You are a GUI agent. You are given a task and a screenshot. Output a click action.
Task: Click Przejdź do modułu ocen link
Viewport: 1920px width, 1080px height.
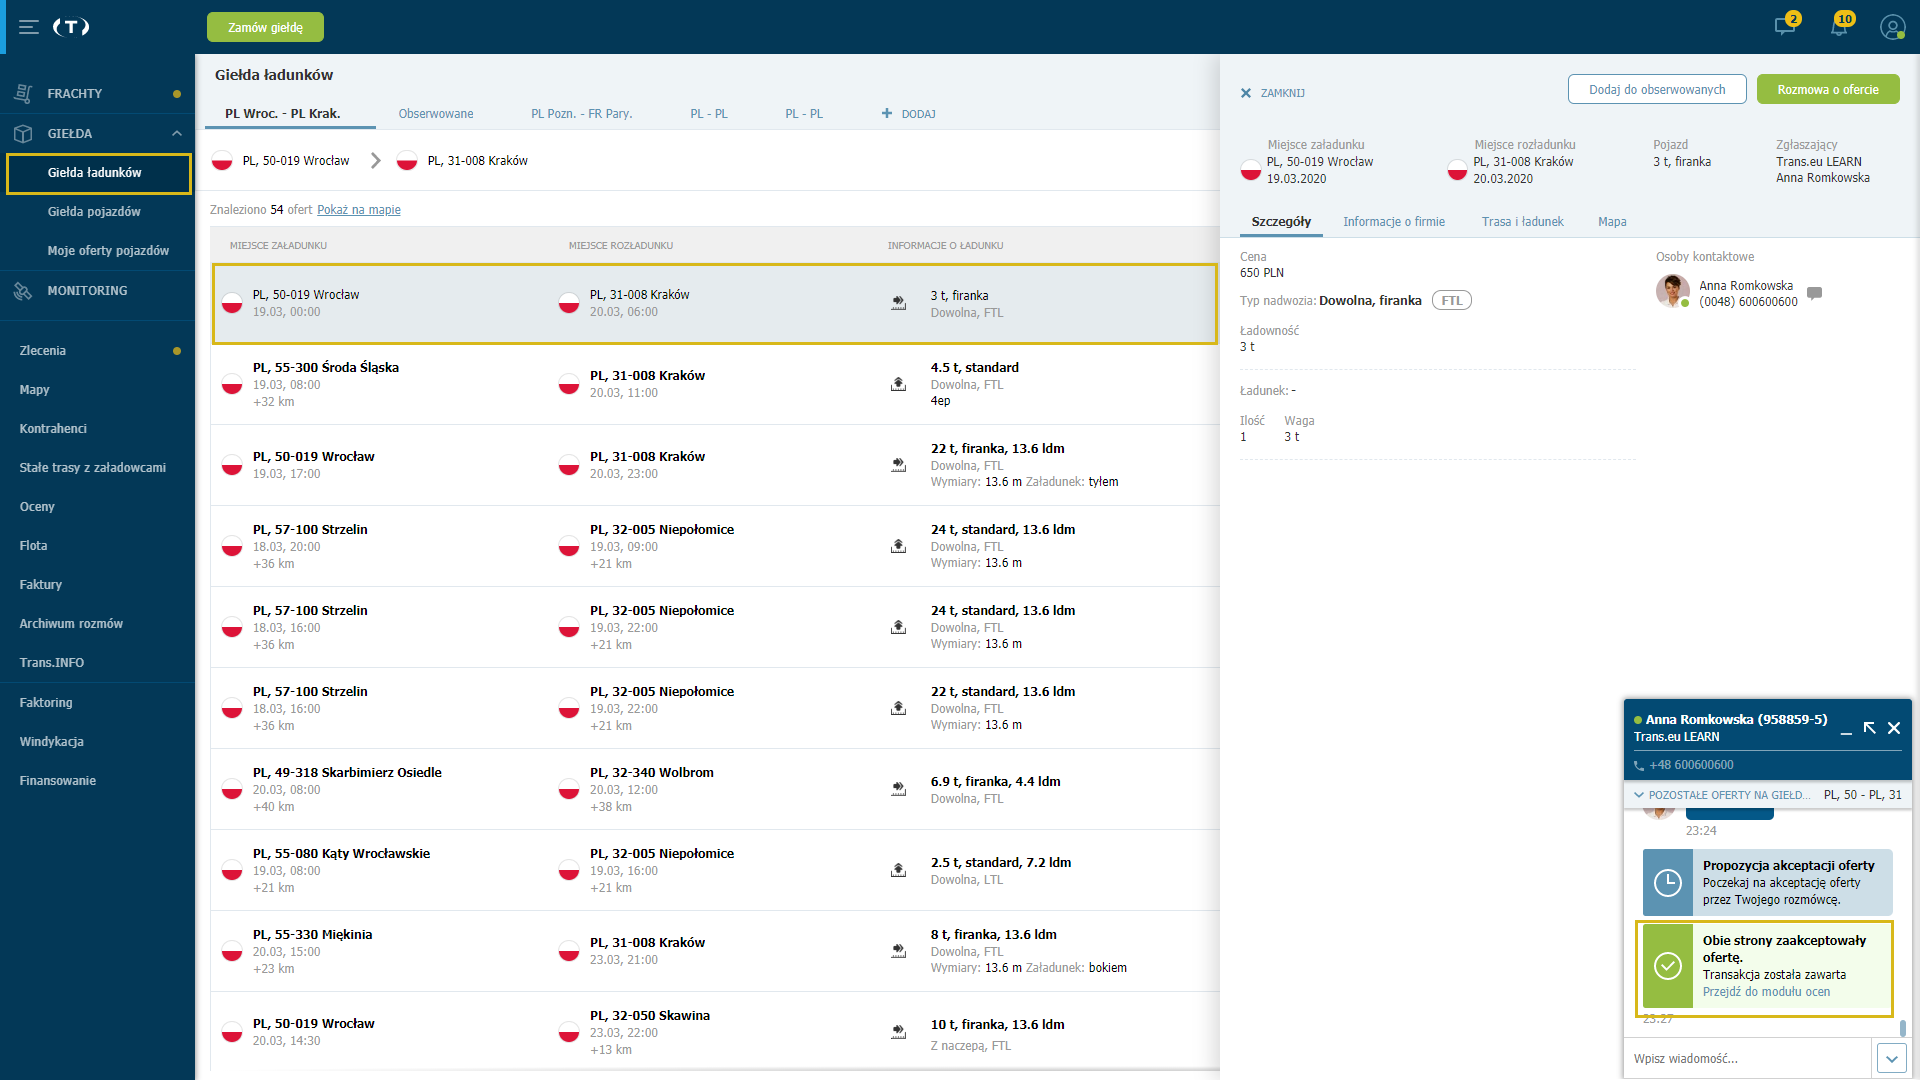tap(1766, 992)
